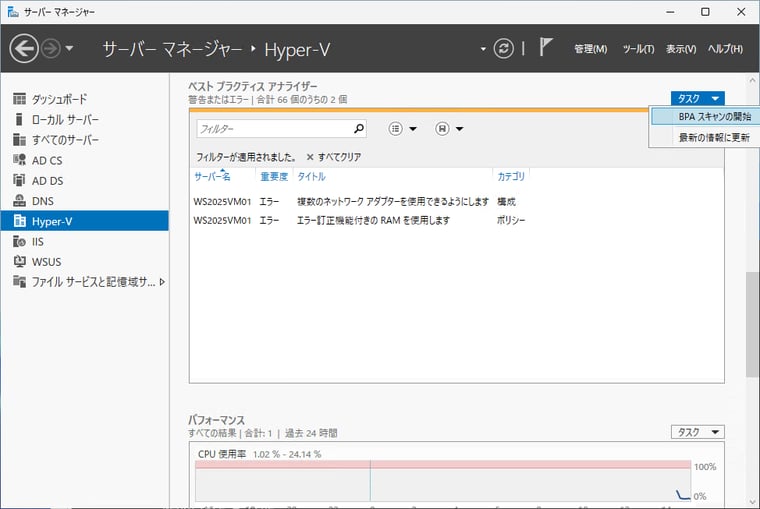This screenshot has height=509, width=760.
Task: Open the ツール(T) menu
Action: point(638,49)
